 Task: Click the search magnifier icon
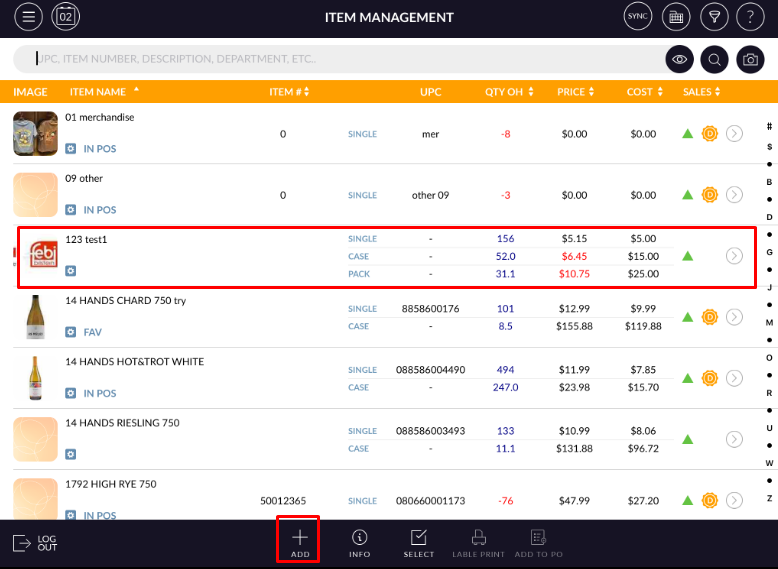click(x=714, y=60)
